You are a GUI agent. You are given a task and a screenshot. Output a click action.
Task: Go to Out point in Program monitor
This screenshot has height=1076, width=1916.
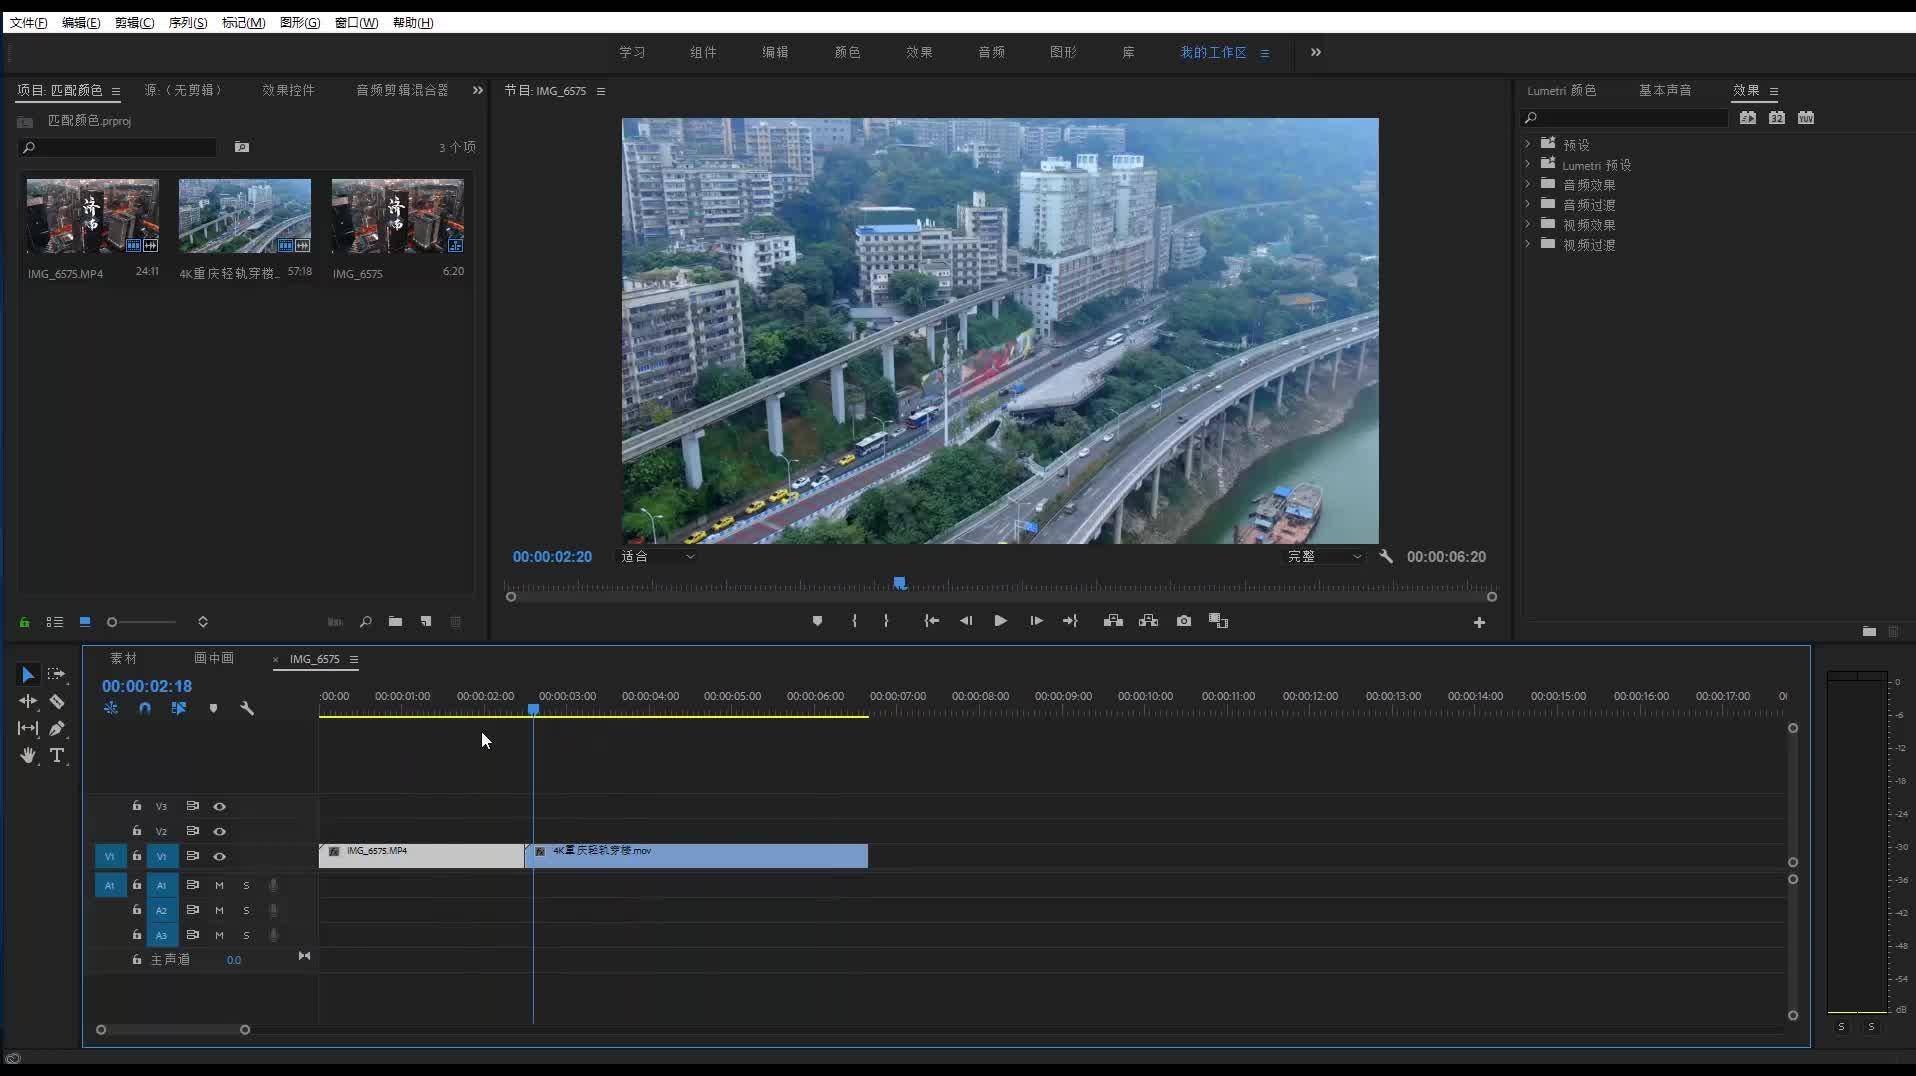[1070, 621]
